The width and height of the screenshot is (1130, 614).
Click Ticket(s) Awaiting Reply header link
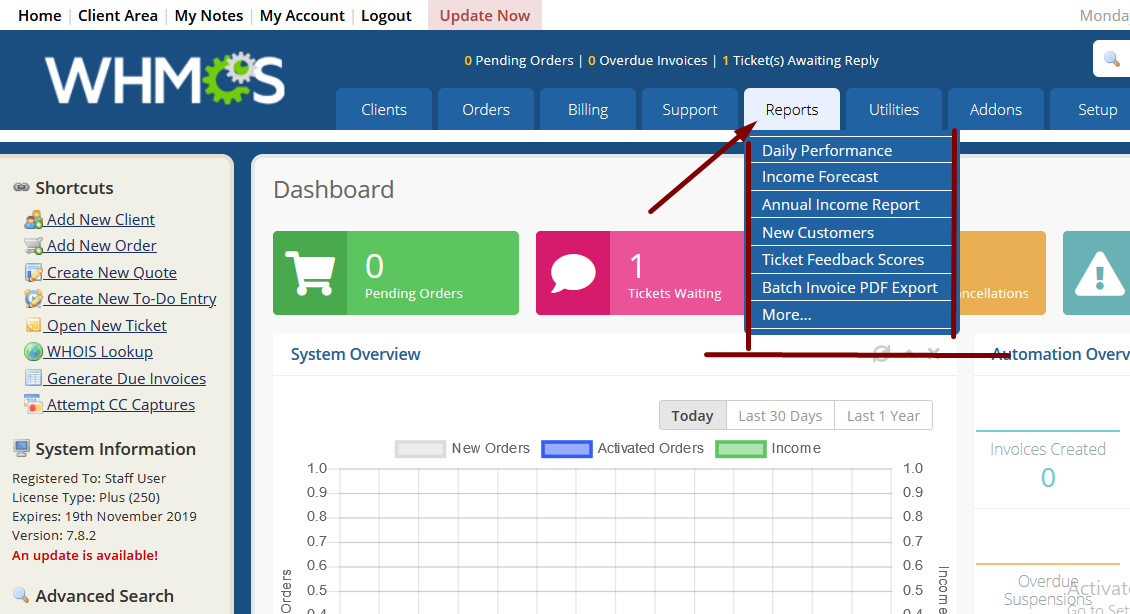(800, 61)
